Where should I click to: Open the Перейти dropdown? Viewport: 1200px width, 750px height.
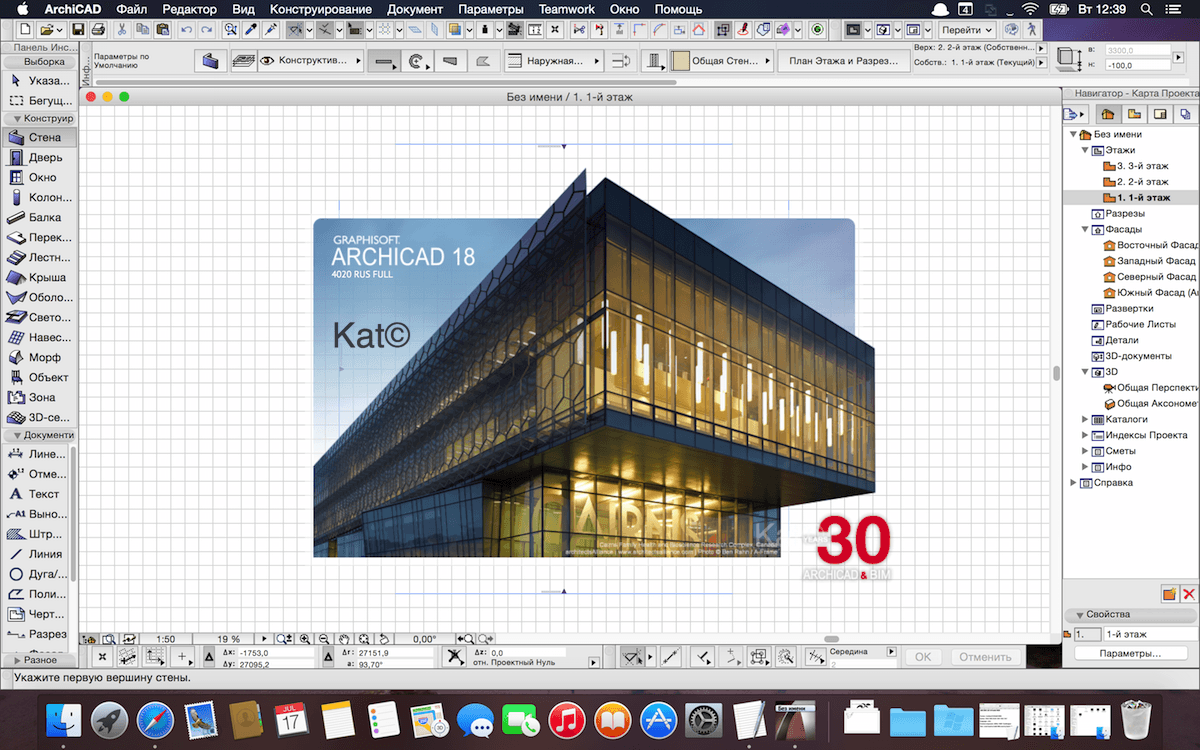(967, 30)
